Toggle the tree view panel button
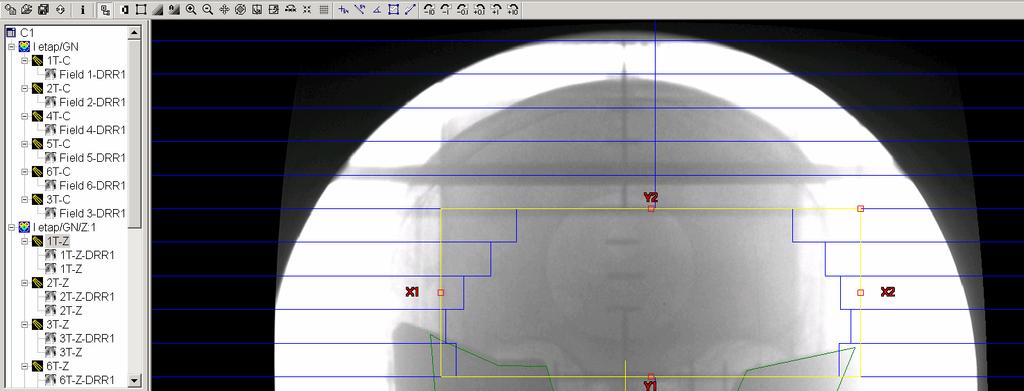 [x=104, y=10]
